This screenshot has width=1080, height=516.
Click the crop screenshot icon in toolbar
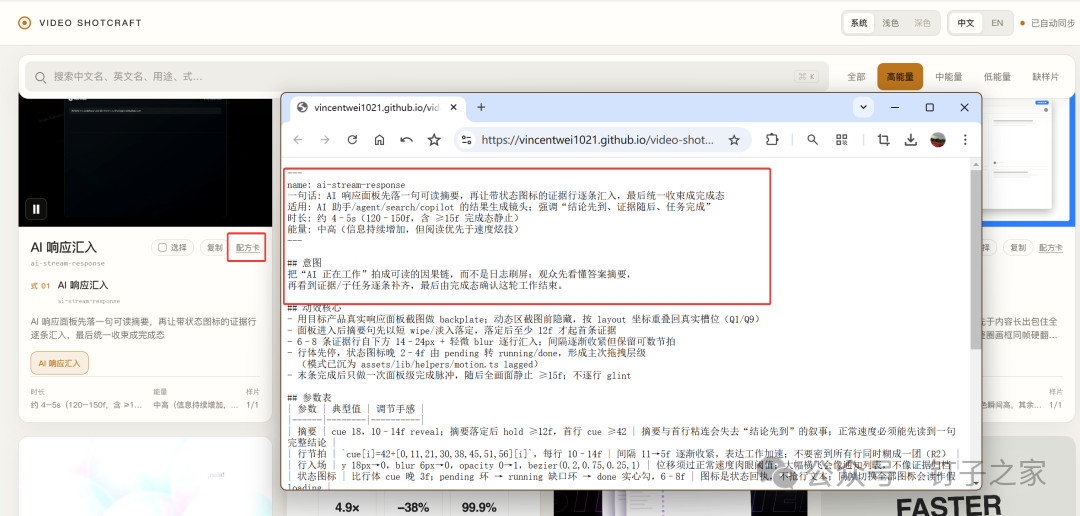click(x=883, y=140)
